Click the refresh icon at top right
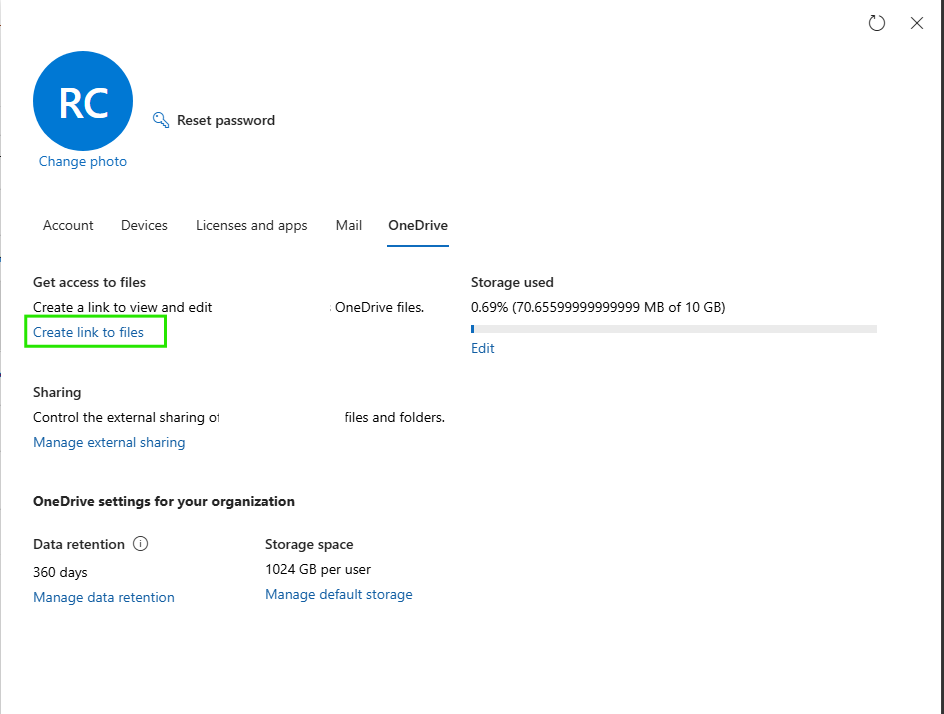The height and width of the screenshot is (714, 944). [877, 23]
